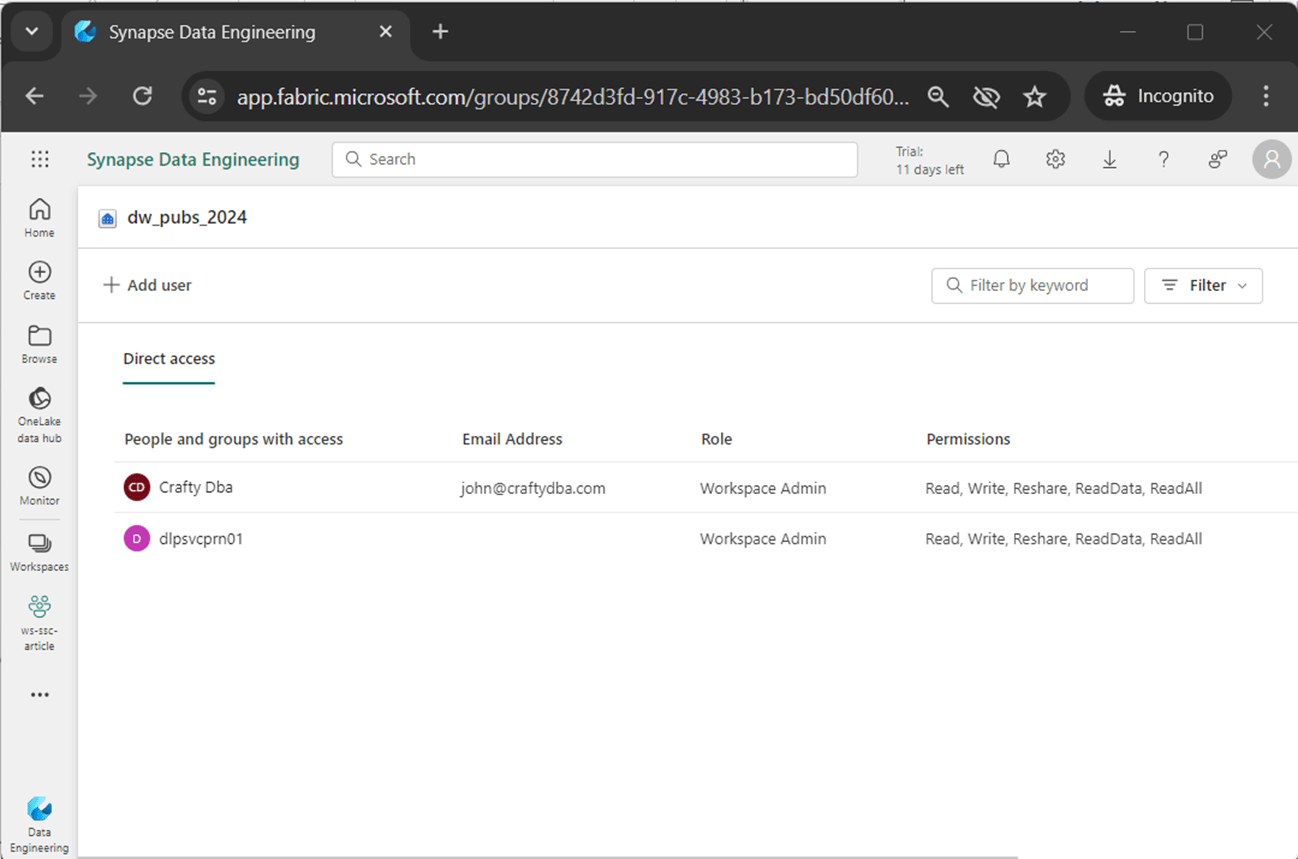Click the permissions list for dlpsvcprn01
Viewport: 1298px width, 859px height.
pyautogui.click(x=1064, y=539)
